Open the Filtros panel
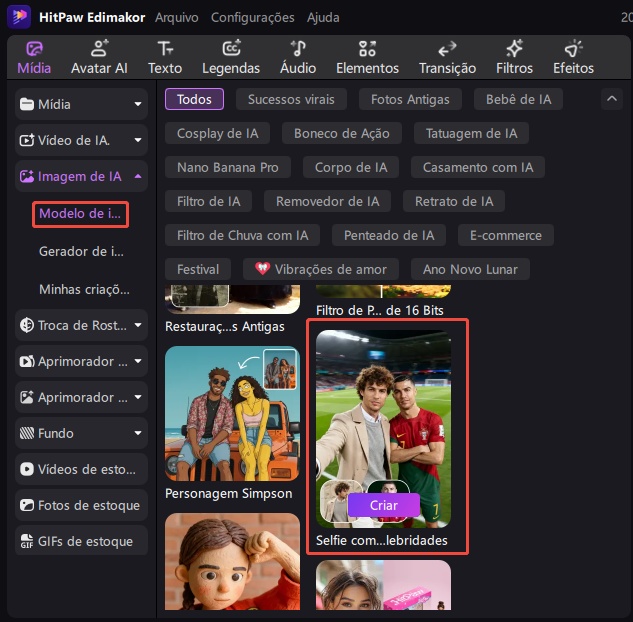This screenshot has height=622, width=633. [514, 57]
